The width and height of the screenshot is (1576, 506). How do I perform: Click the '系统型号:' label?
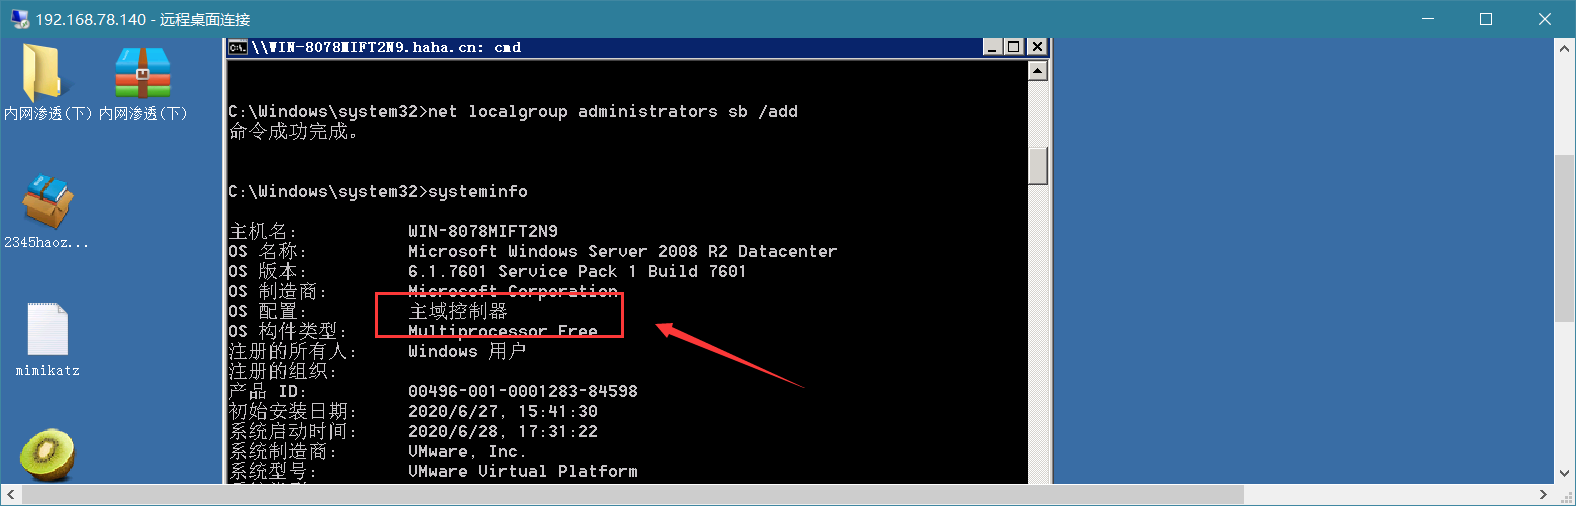pyautogui.click(x=273, y=471)
